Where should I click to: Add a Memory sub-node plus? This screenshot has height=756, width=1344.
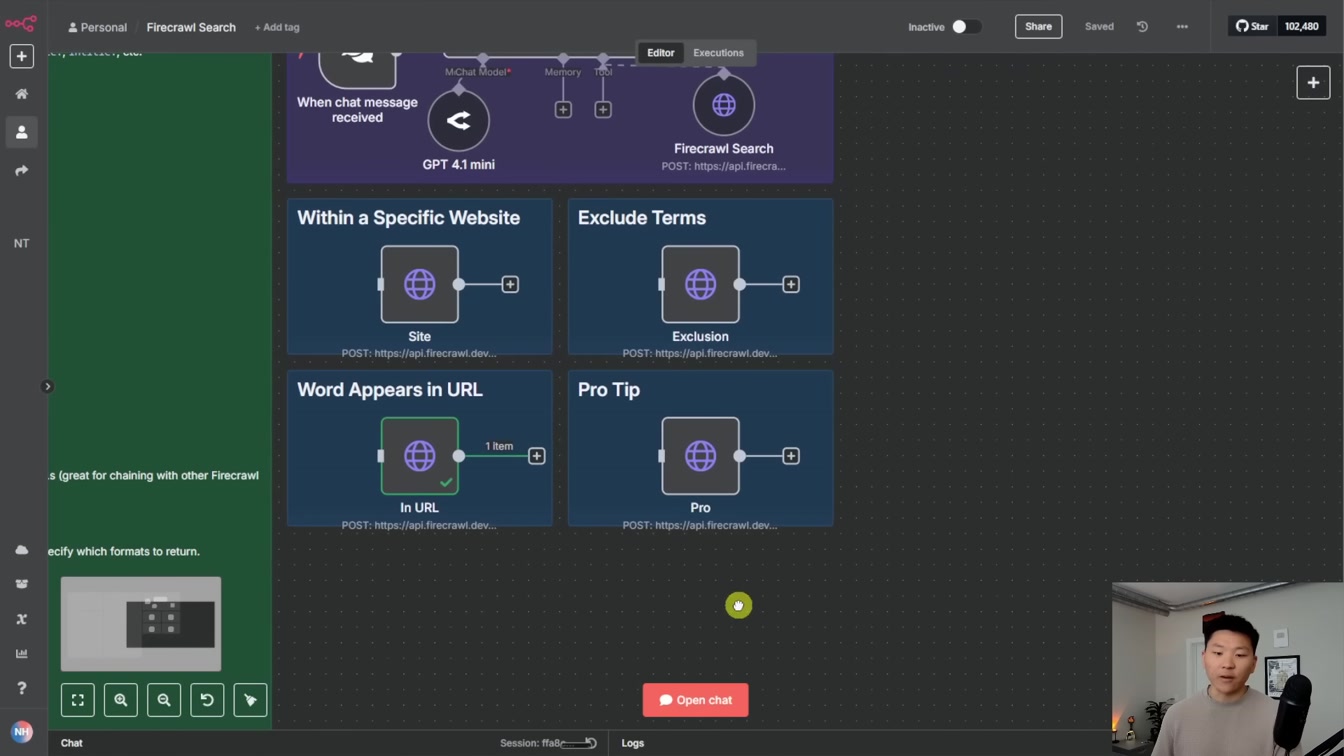(563, 110)
